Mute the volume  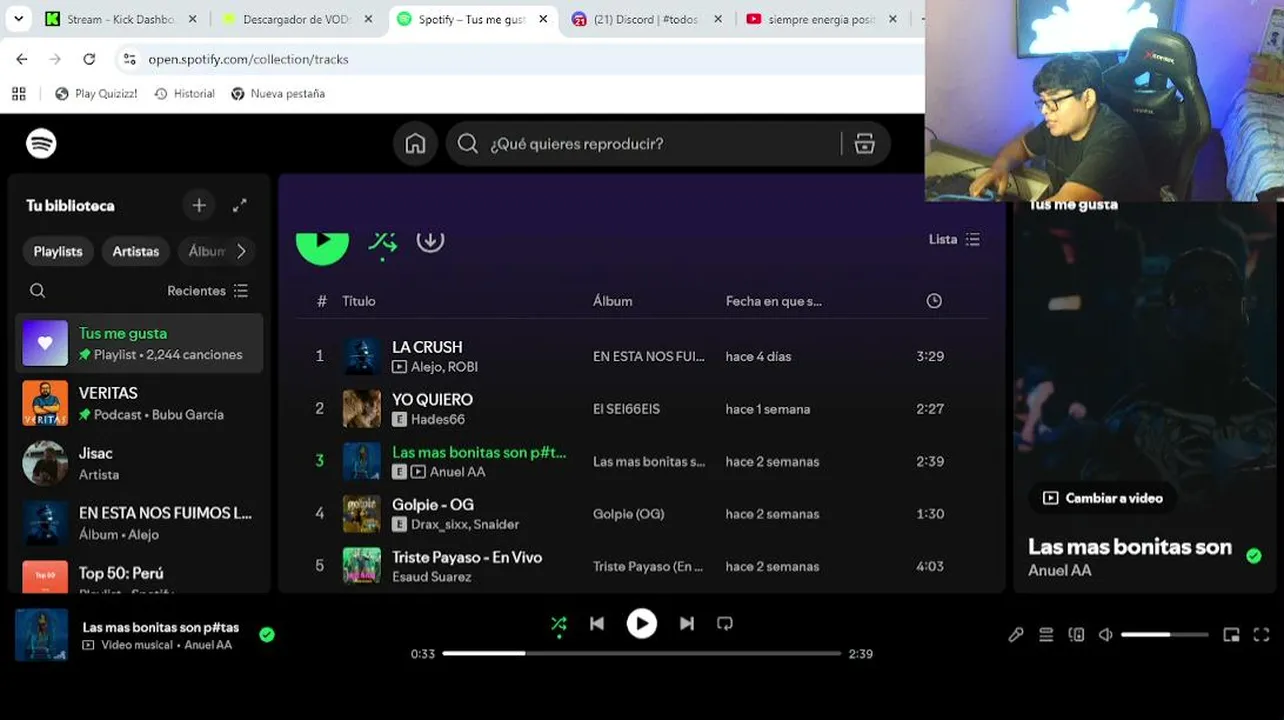[x=1105, y=635]
